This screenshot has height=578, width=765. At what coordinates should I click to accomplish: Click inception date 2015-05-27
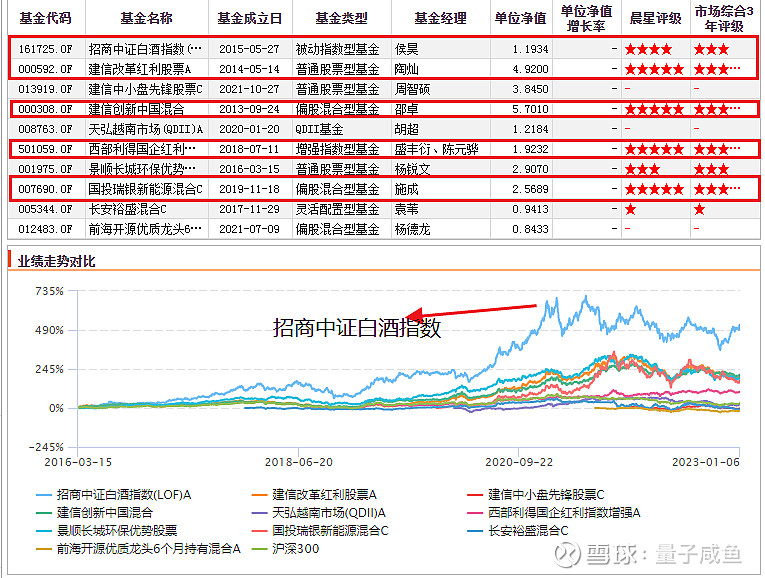(x=249, y=49)
